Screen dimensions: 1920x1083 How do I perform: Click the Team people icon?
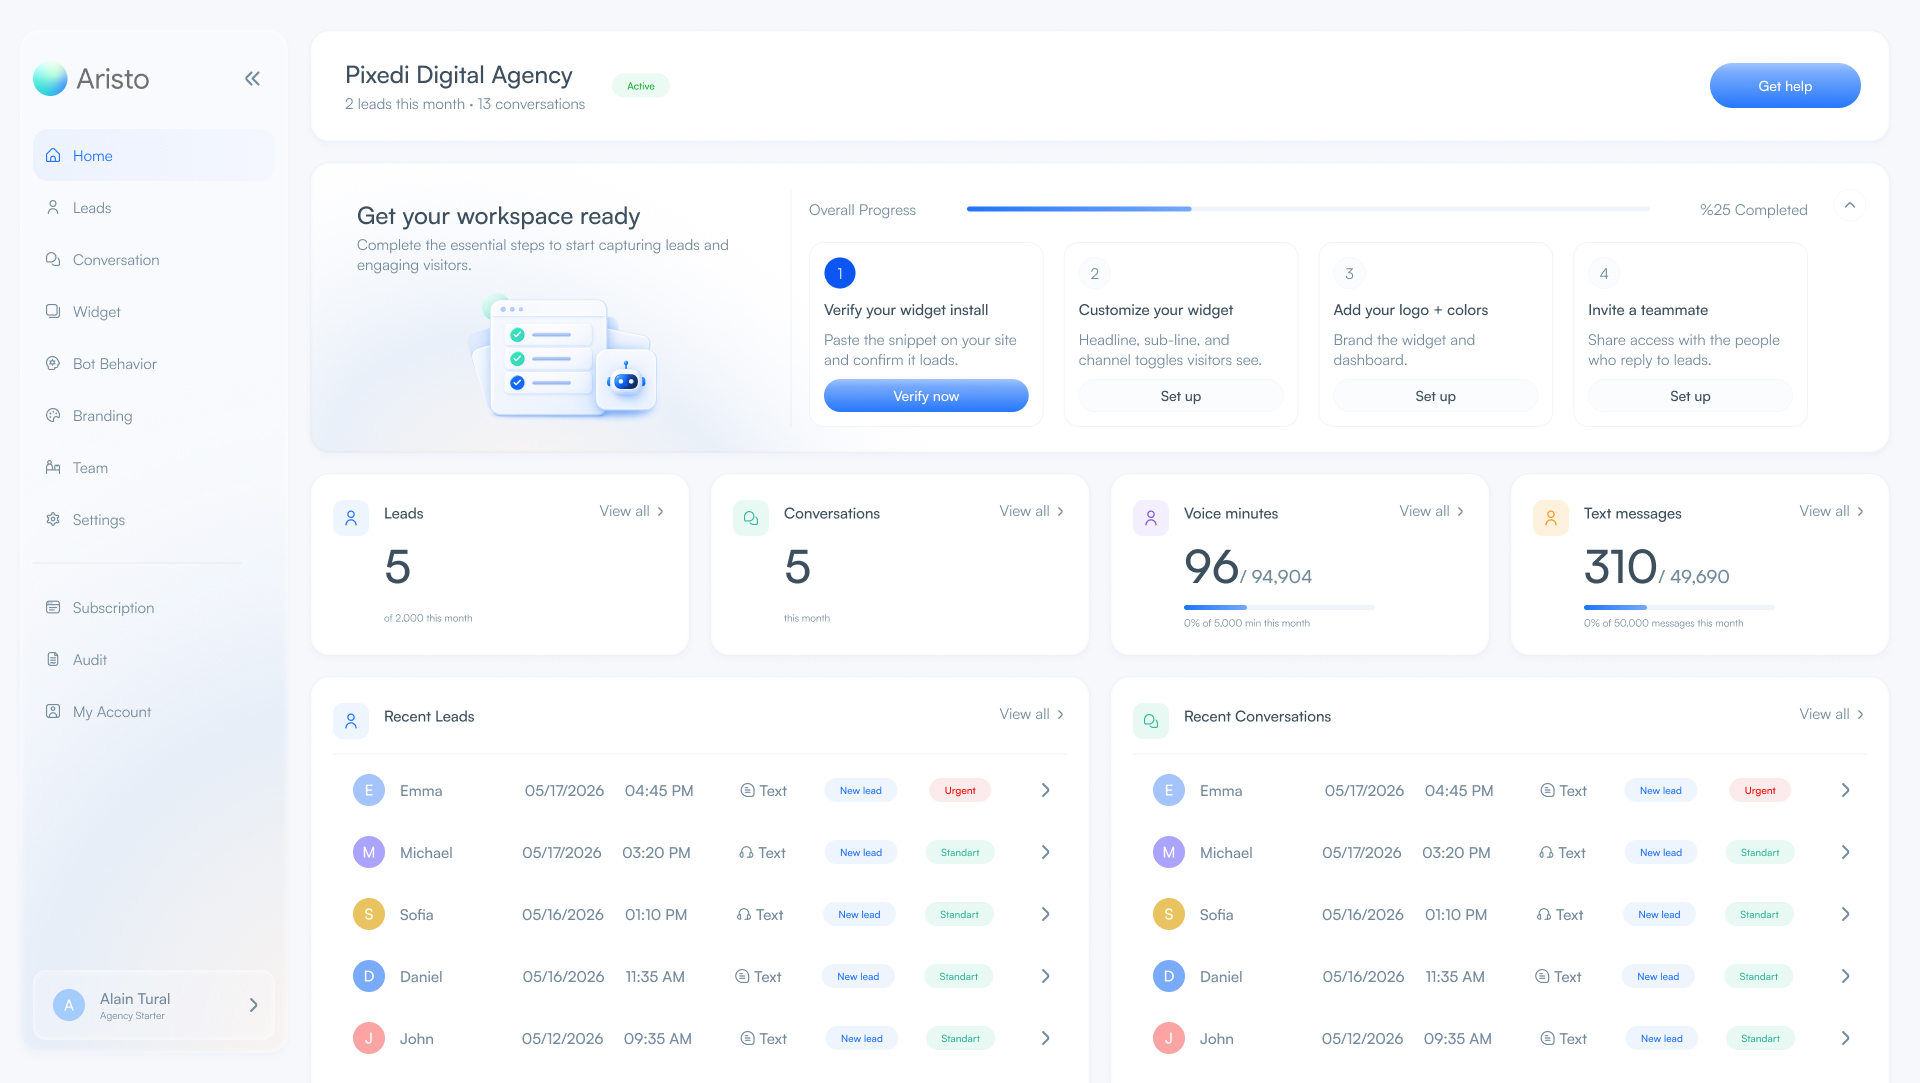pyautogui.click(x=53, y=468)
